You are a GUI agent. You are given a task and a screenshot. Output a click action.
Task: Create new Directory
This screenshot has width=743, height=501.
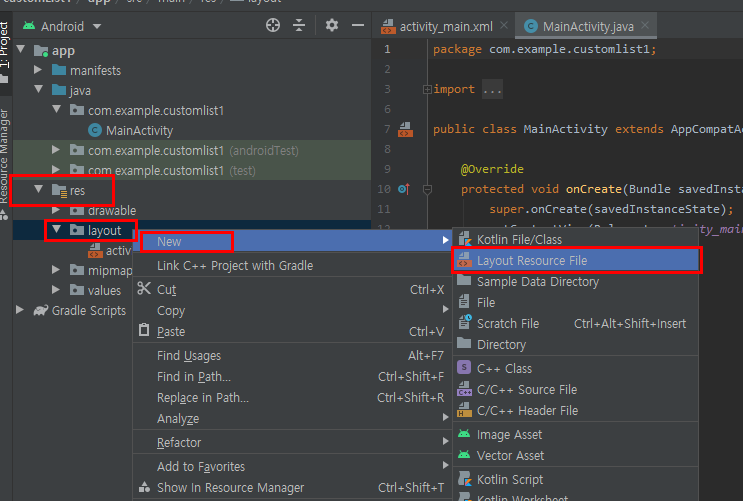(576, 344)
